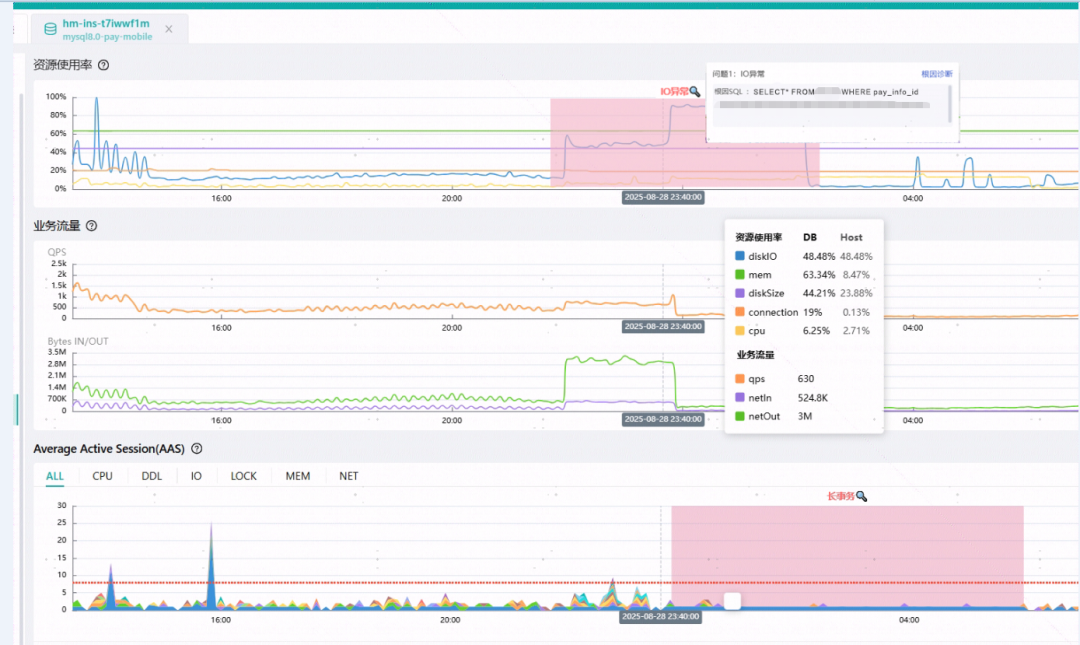Click the white square marker on AAS chart

point(732,602)
